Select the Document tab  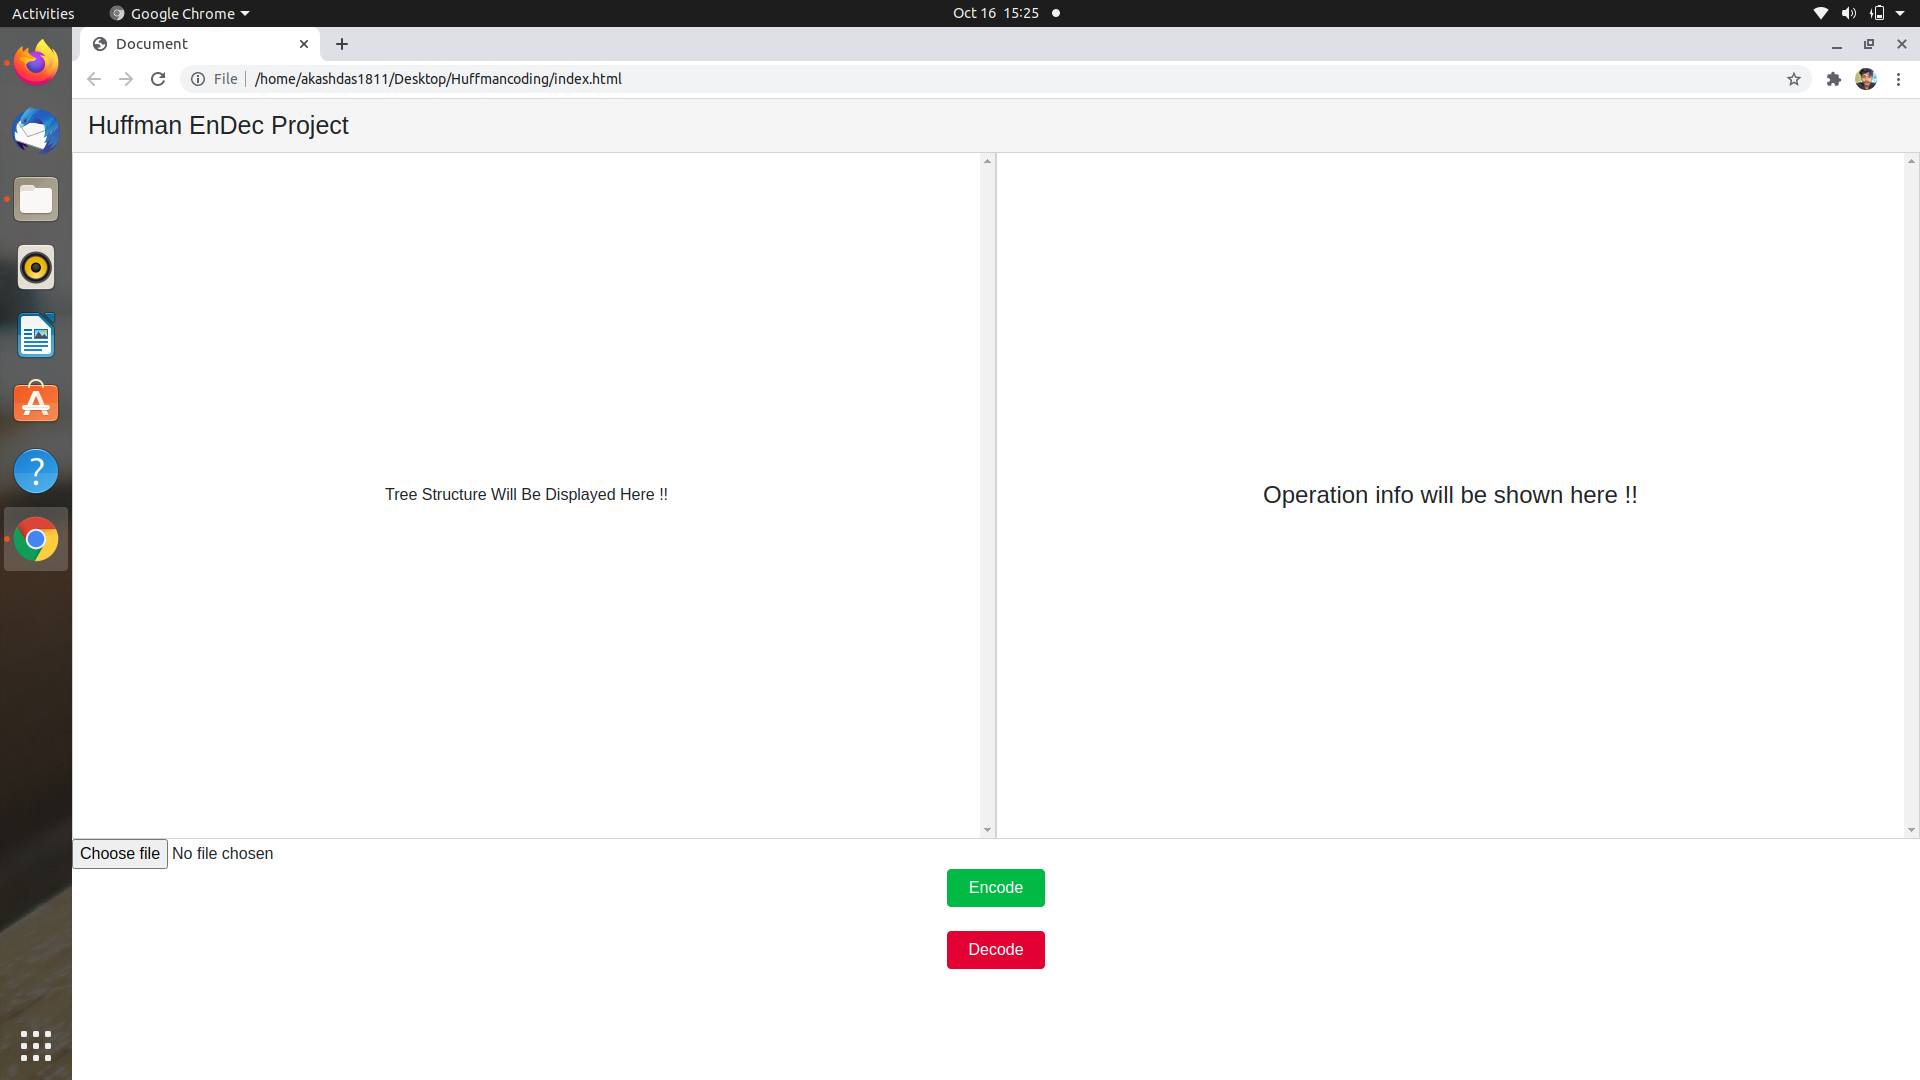[x=200, y=44]
